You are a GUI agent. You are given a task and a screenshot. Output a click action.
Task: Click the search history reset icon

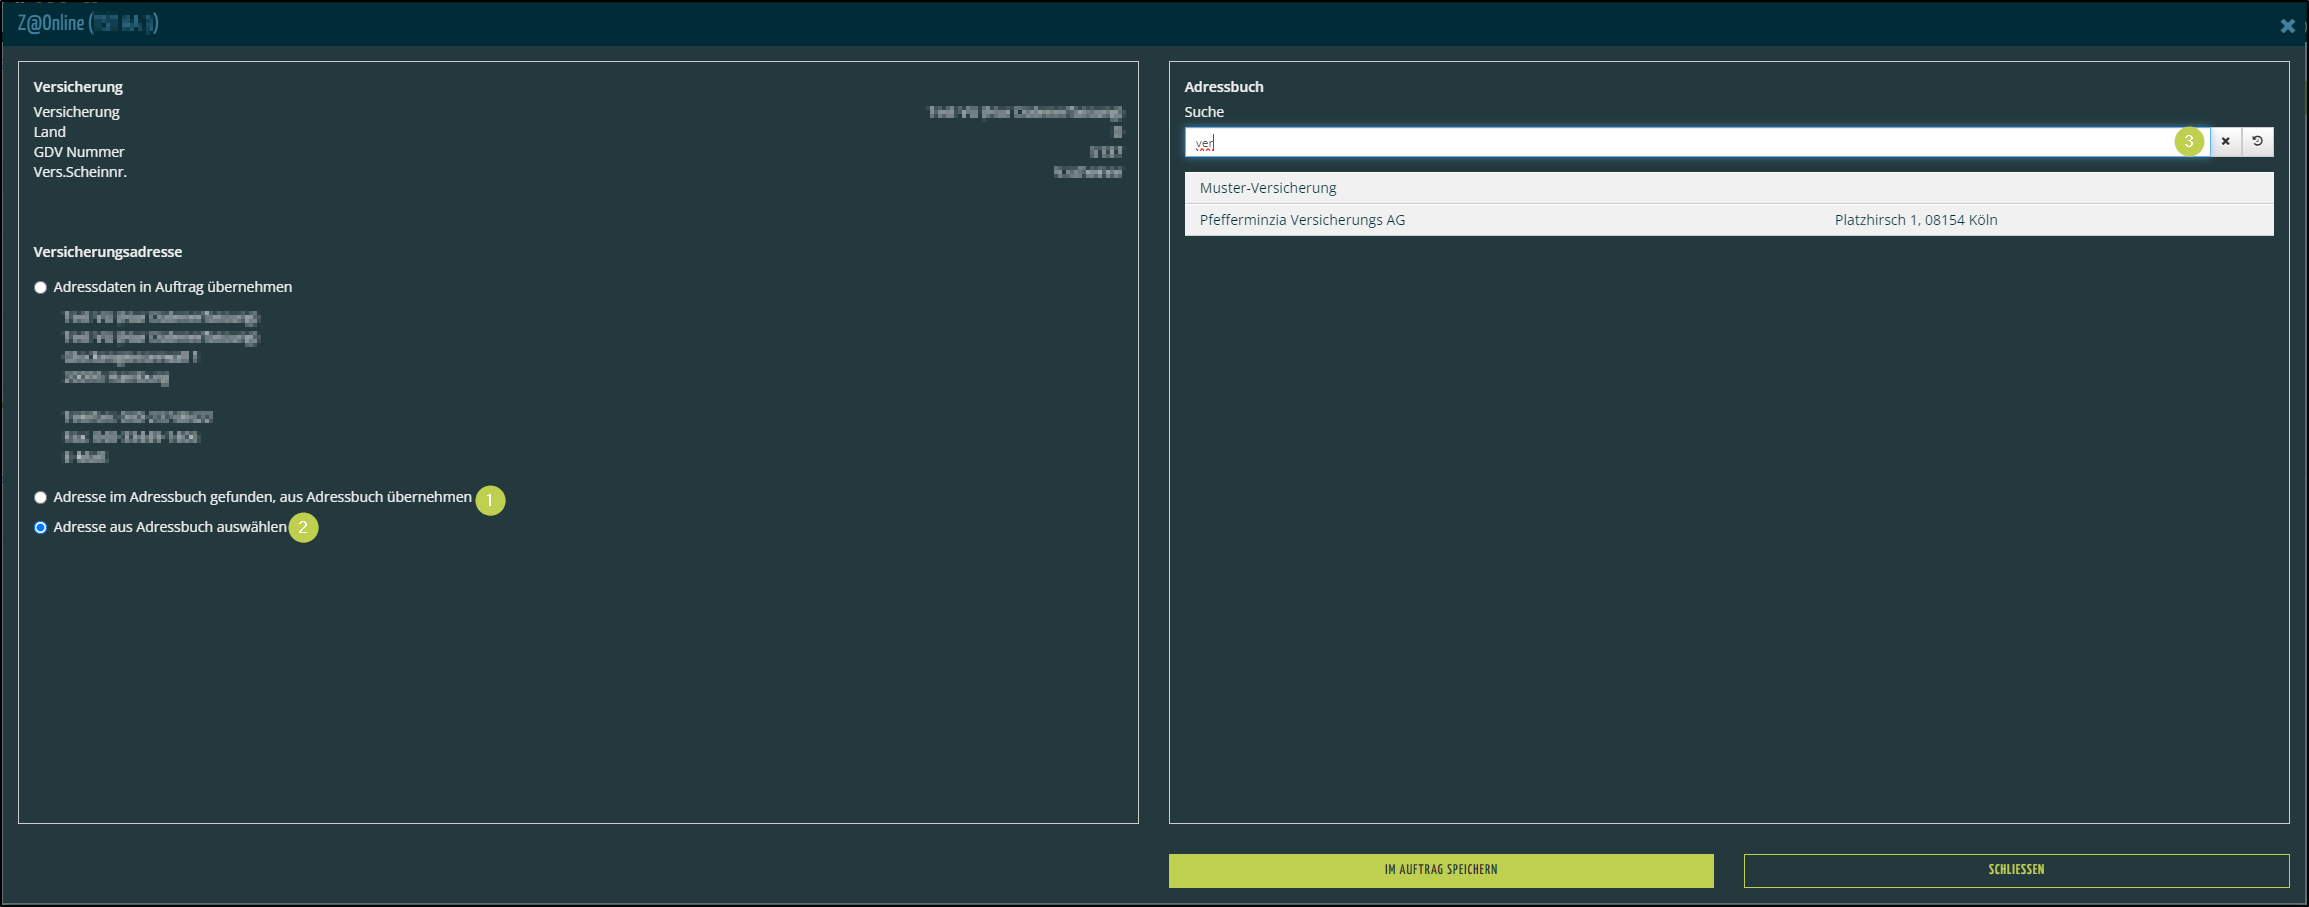pyautogui.click(x=2257, y=142)
